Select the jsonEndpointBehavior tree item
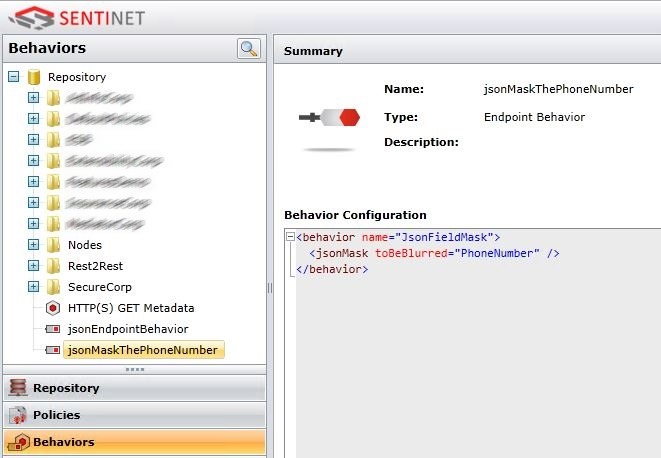The width and height of the screenshot is (661, 458). point(127,329)
